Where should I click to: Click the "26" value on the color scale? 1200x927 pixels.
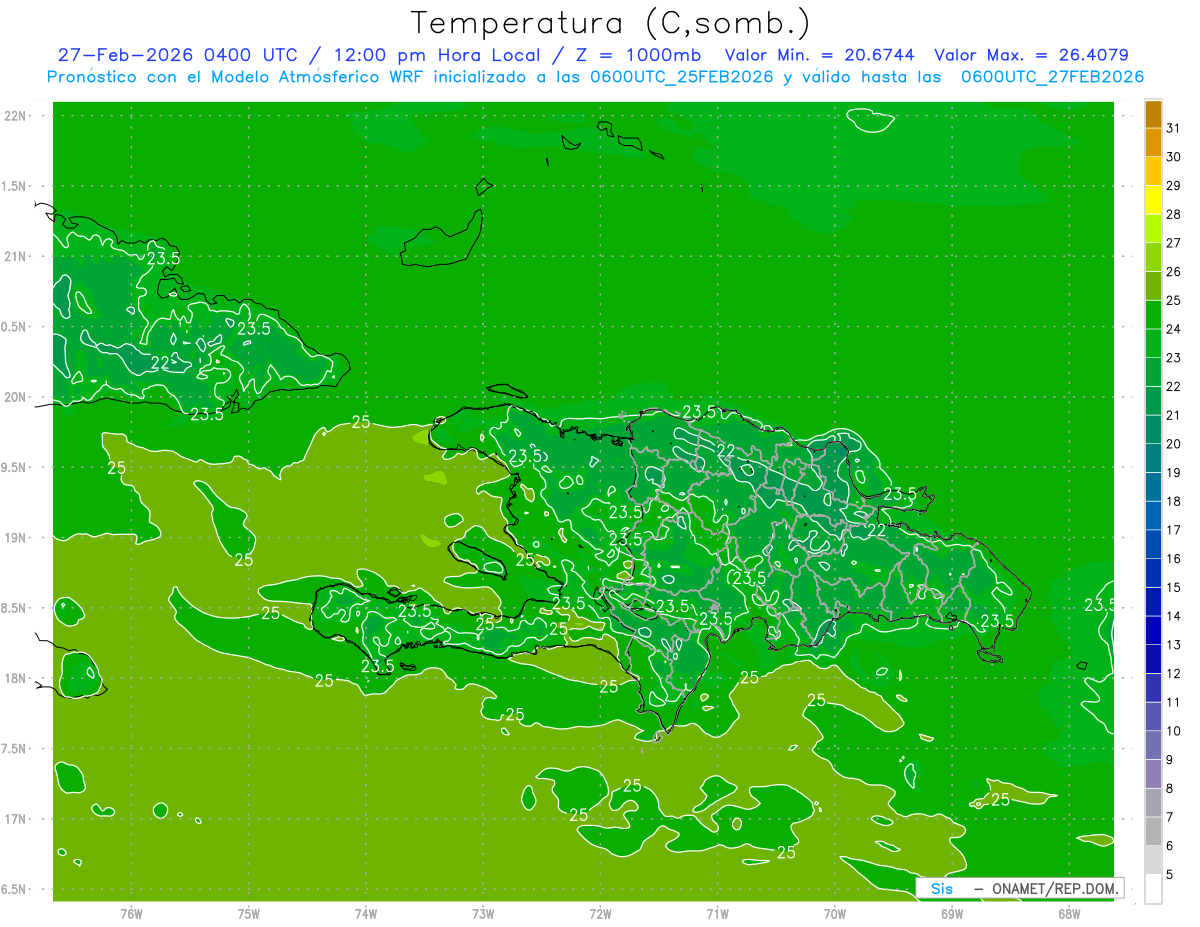click(1174, 271)
